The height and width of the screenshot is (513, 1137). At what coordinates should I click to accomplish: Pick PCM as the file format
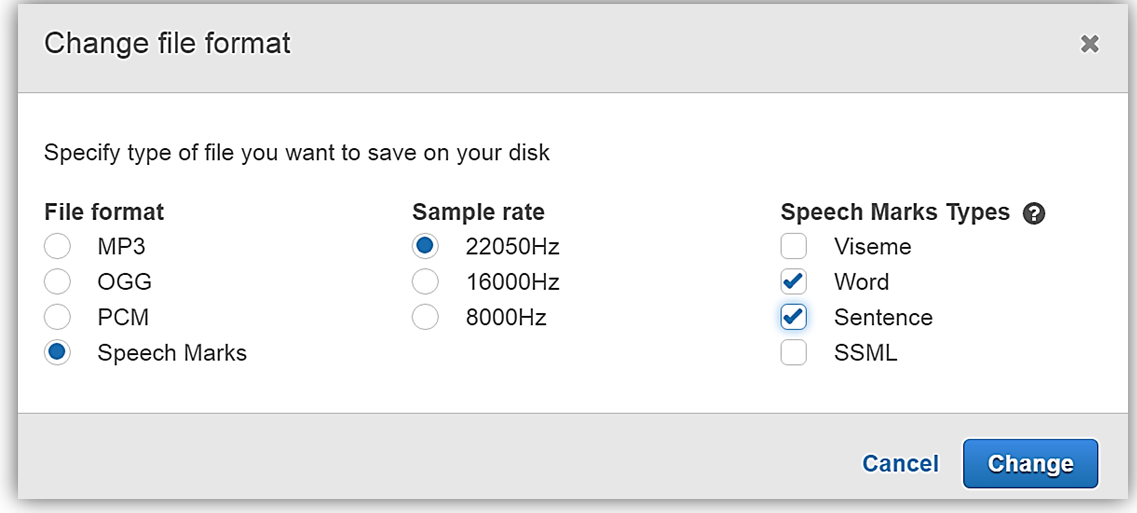click(58, 317)
